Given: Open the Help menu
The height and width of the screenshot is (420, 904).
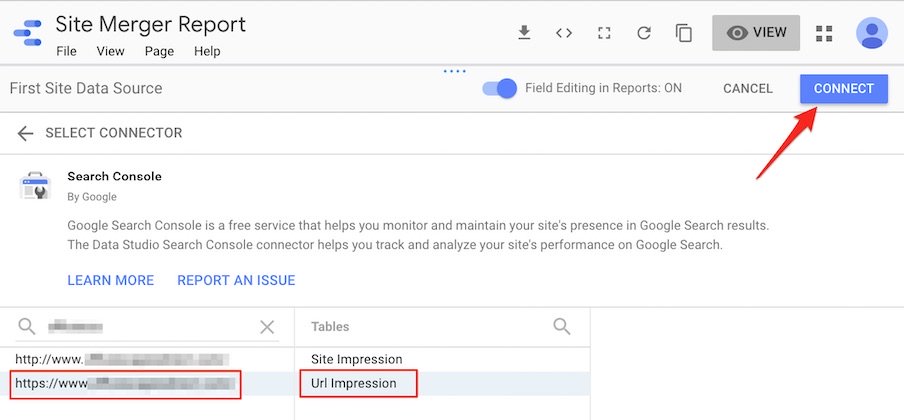Looking at the screenshot, I should point(207,51).
